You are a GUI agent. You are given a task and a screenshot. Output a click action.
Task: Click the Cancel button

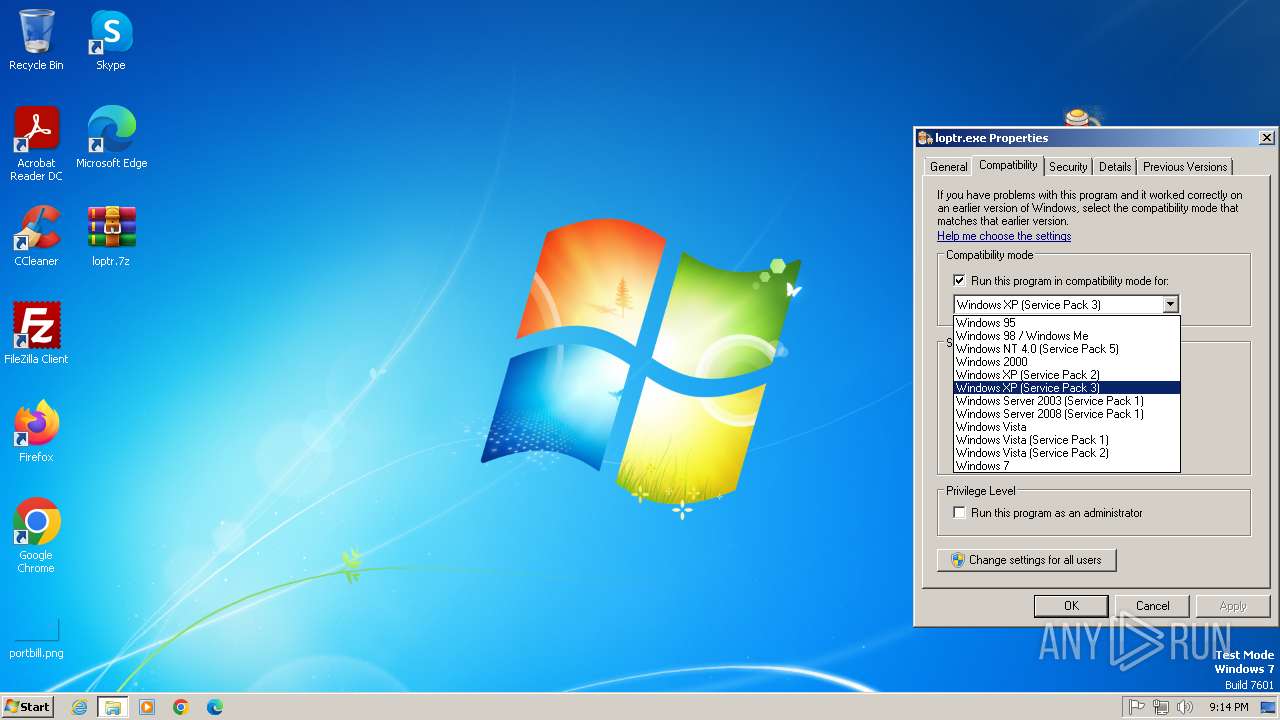pos(1152,606)
